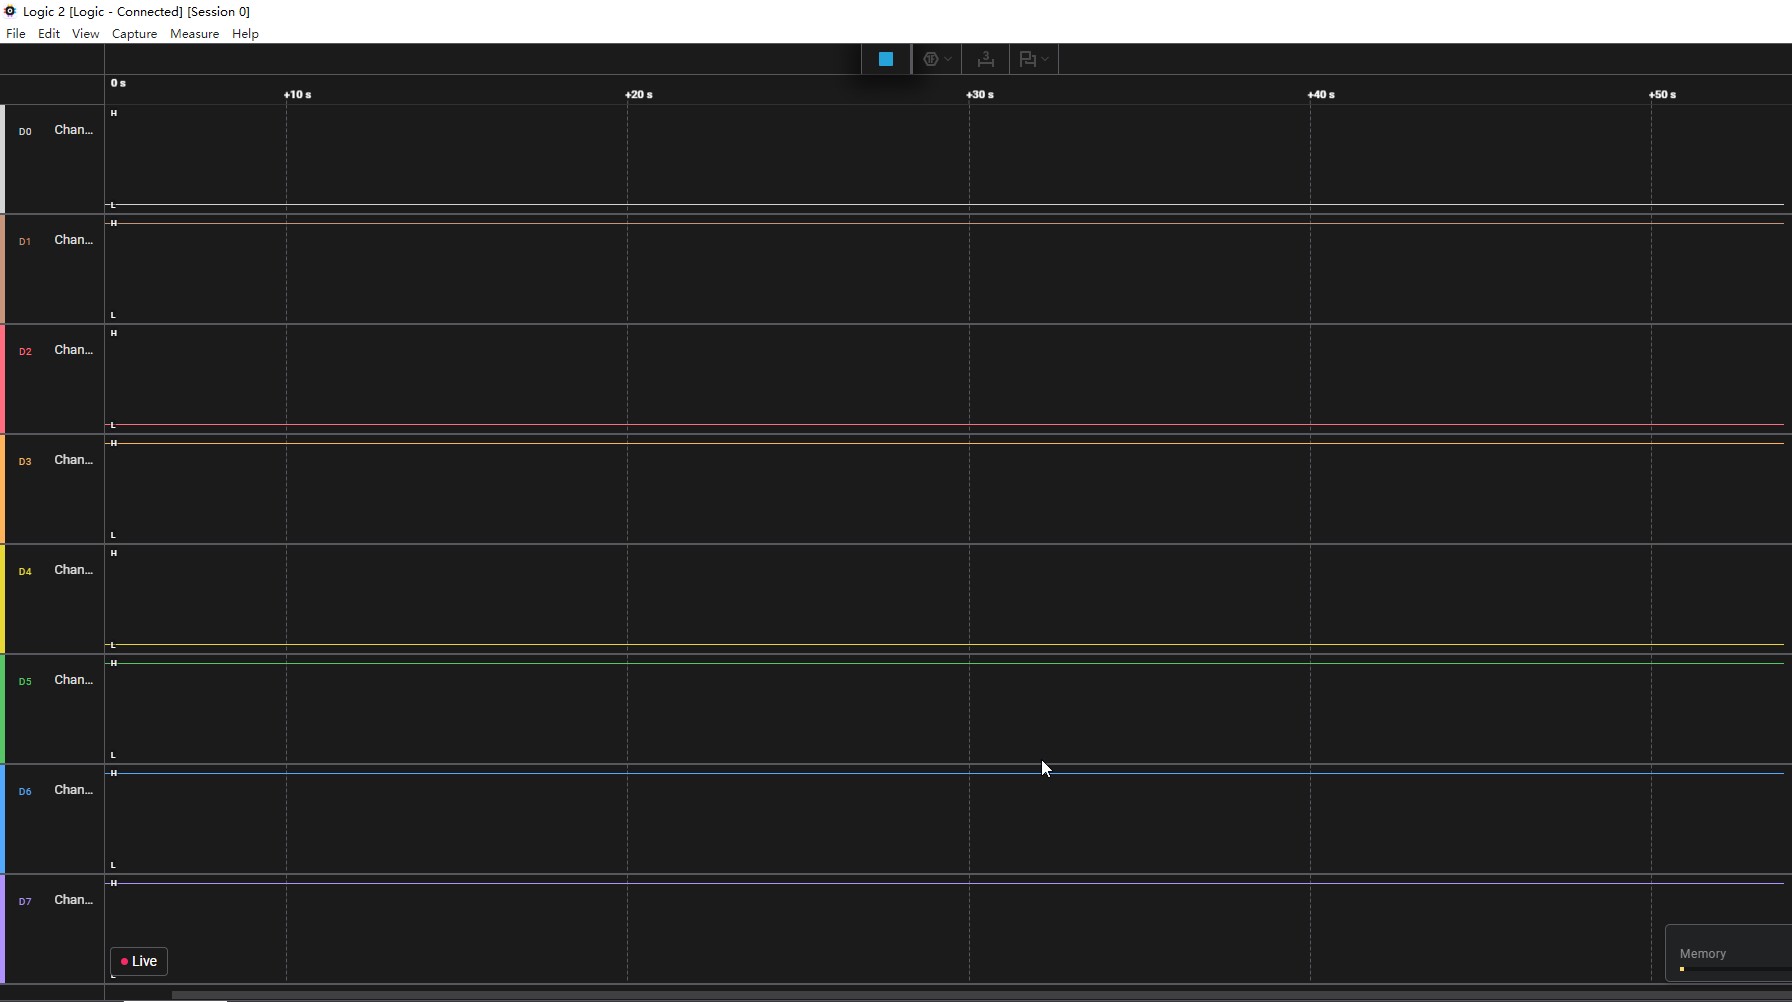1792x1002 pixels.
Task: Click the +20 s mark on the time ruler
Action: 639,95
